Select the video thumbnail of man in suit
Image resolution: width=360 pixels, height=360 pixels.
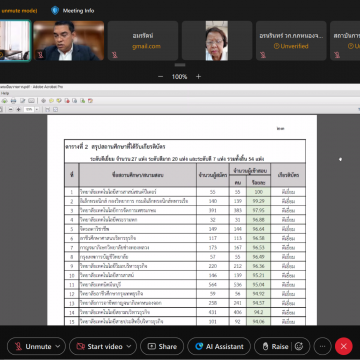pyautogui.click(x=69, y=41)
